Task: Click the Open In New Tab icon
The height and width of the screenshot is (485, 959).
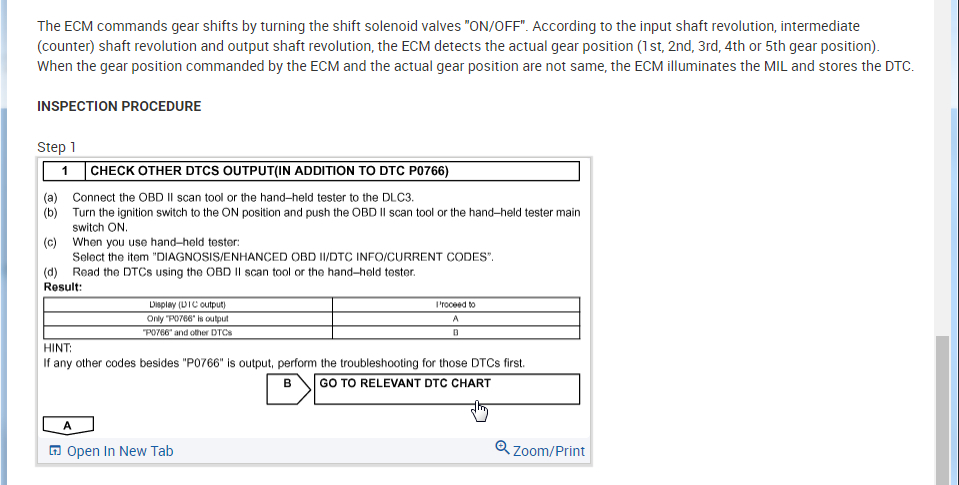Action: (x=54, y=451)
